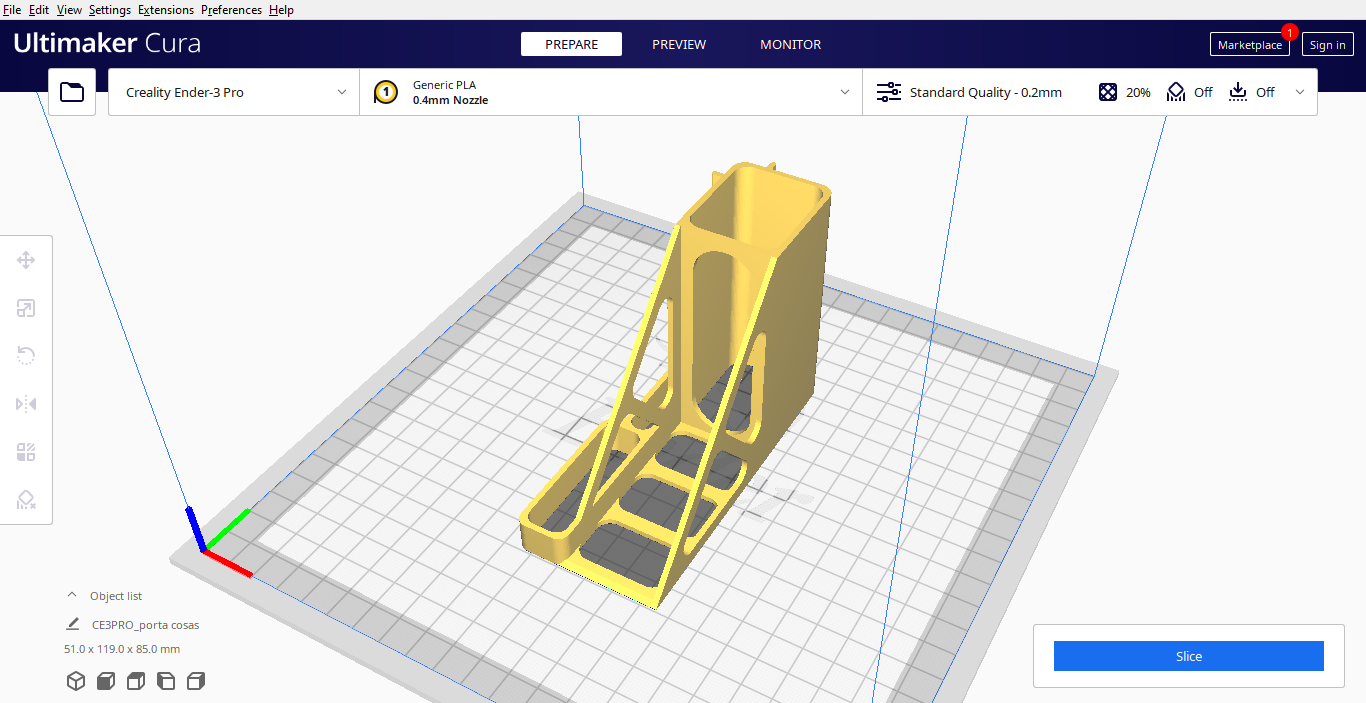Viewport: 1366px width, 703px height.
Task: Switch to the PREVIEW stage
Action: (679, 44)
